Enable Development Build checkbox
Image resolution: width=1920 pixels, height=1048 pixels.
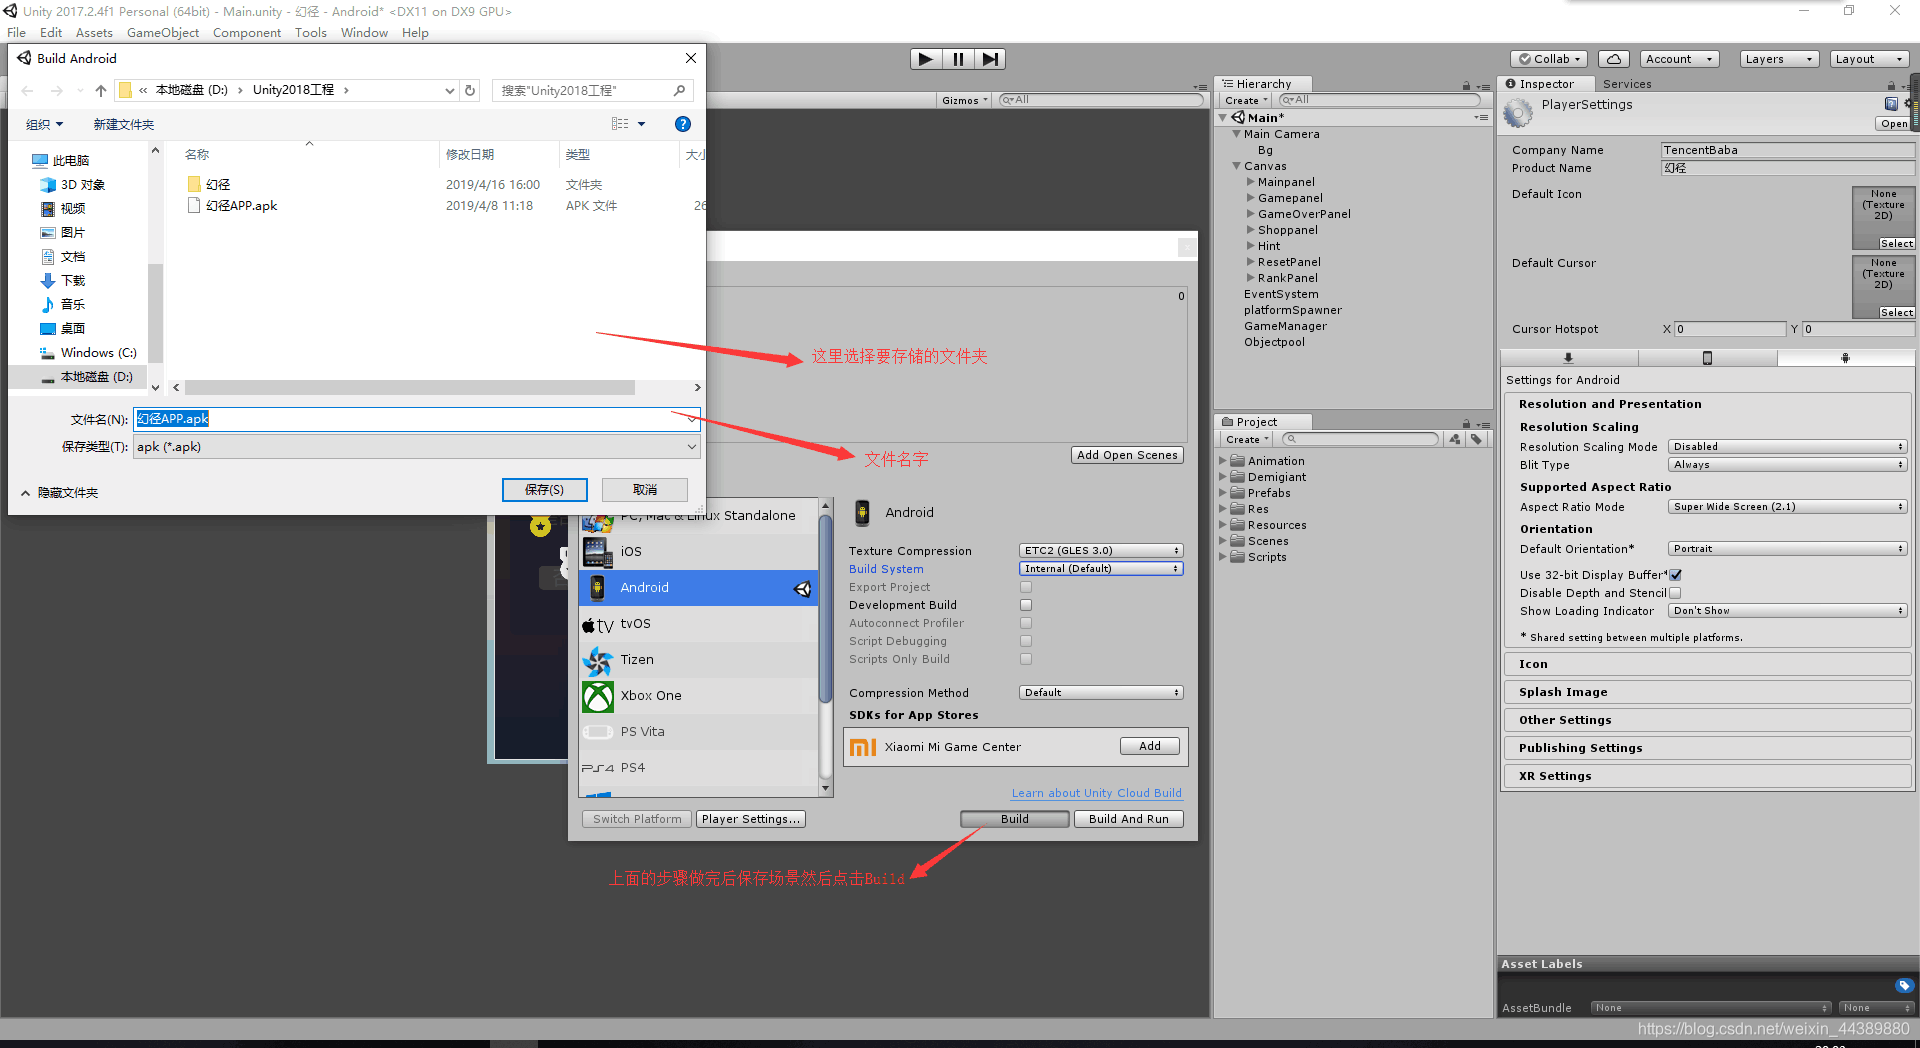(1026, 605)
